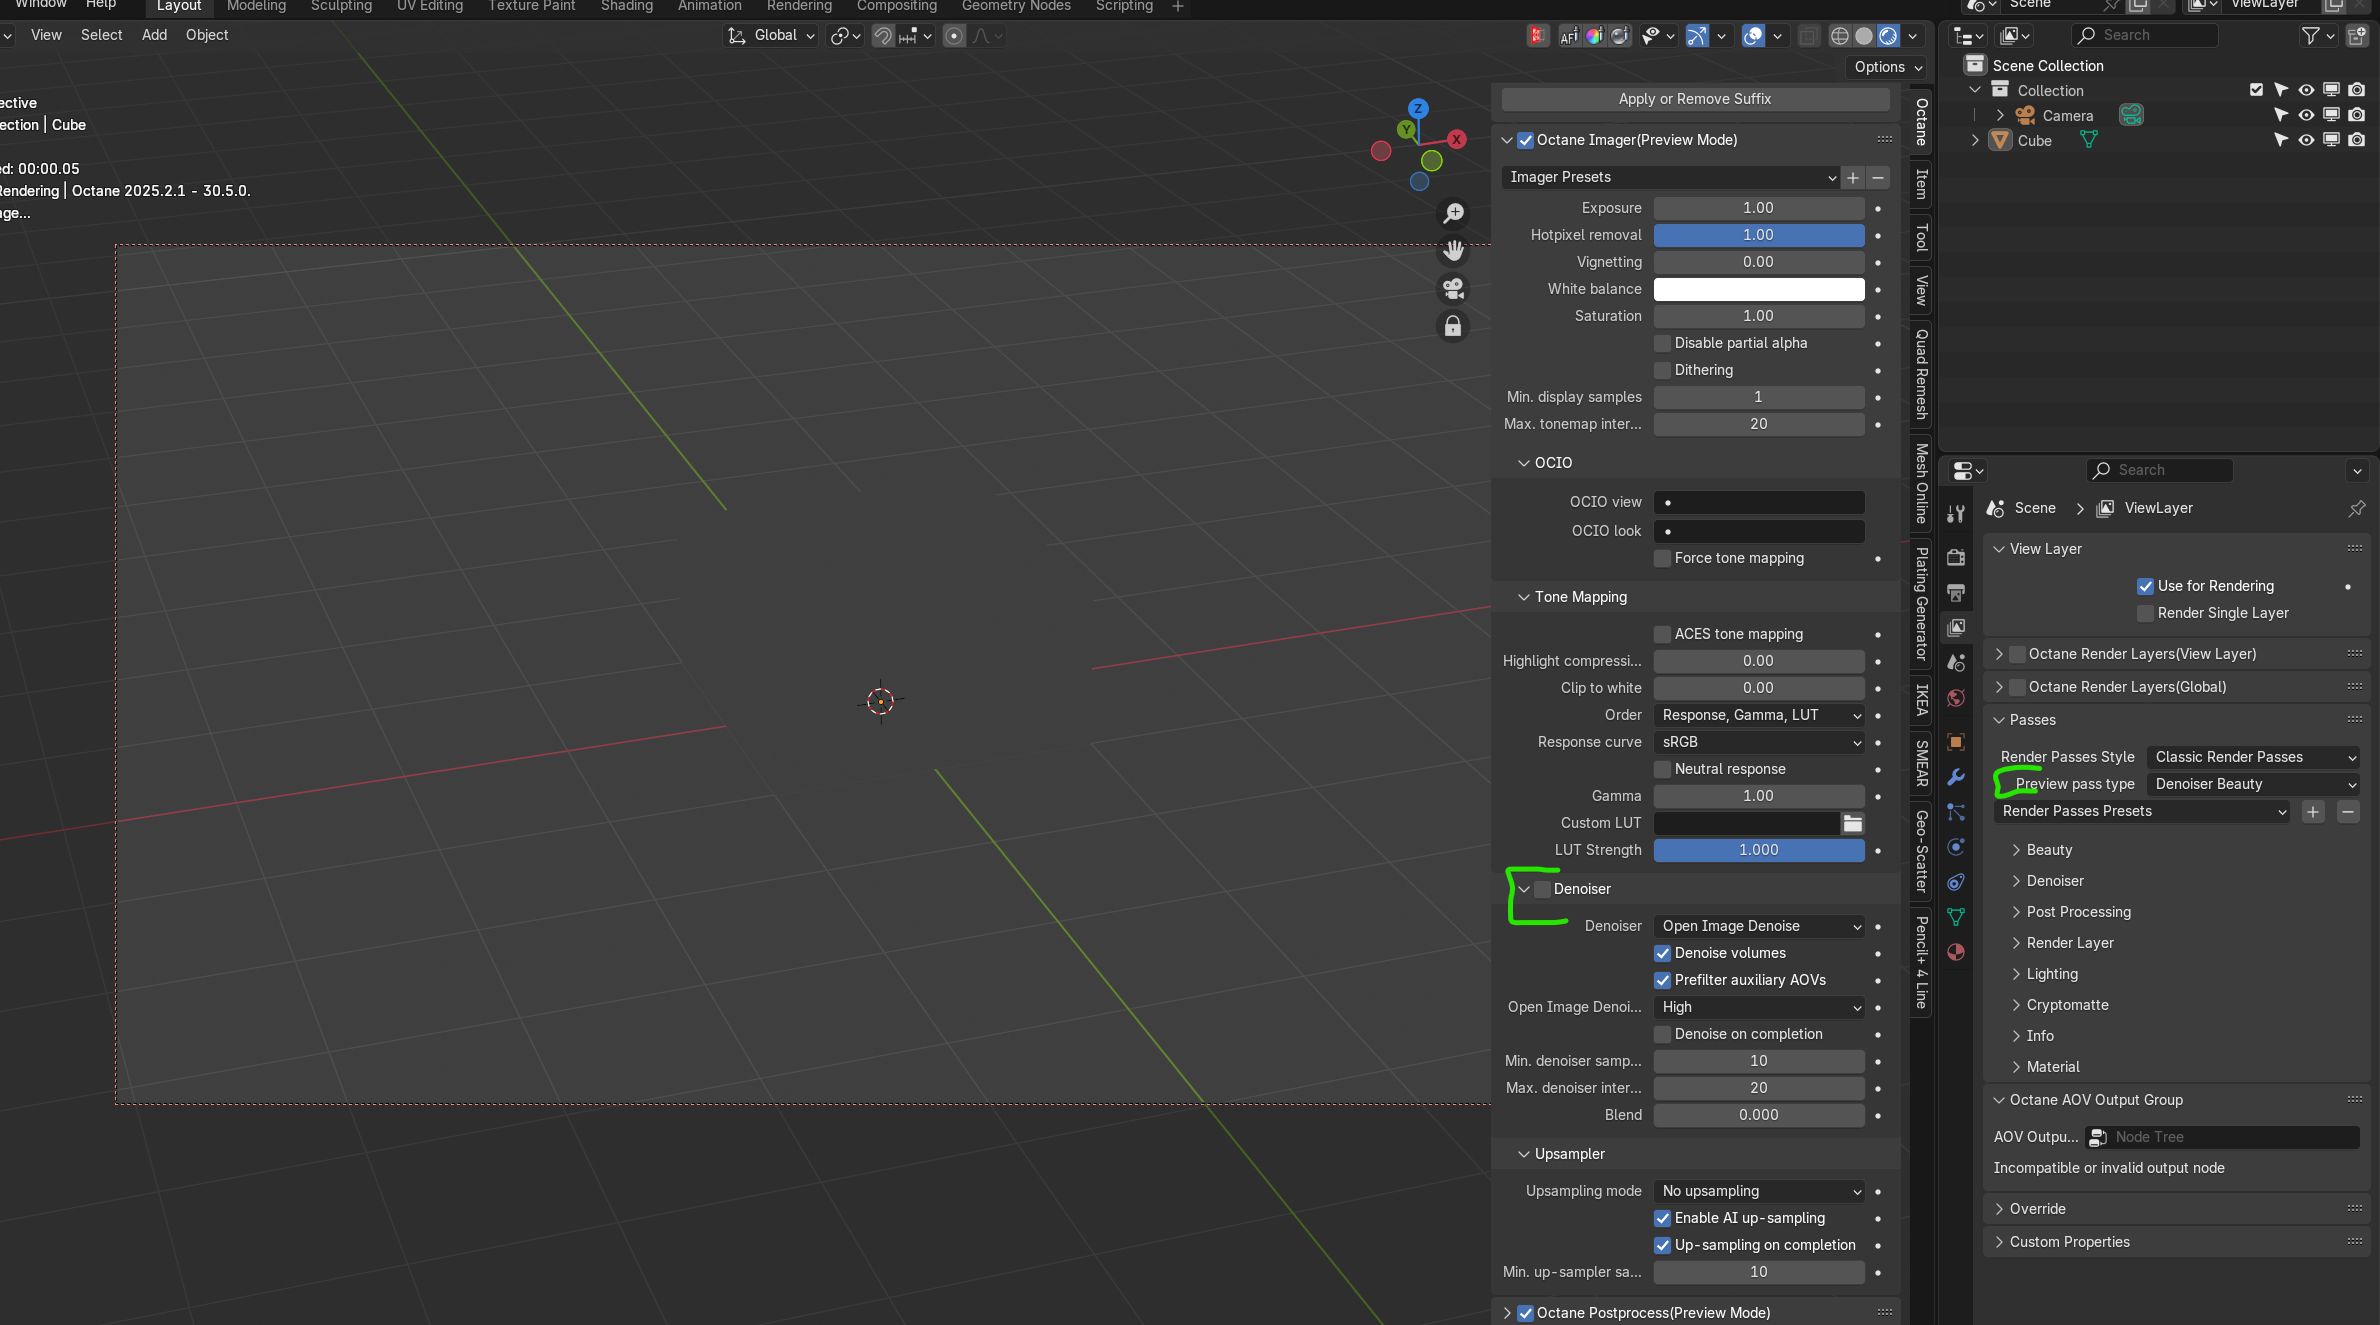Open Custom LUT folder browse icon

[1852, 823]
